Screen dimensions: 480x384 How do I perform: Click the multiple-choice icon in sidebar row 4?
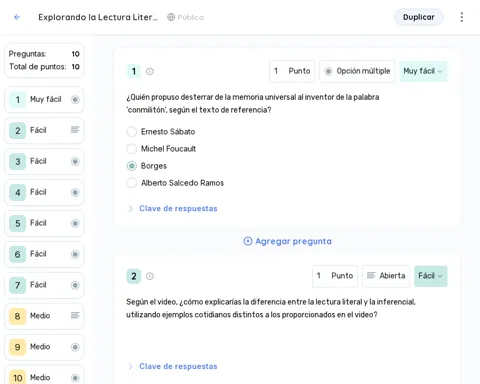coord(75,192)
